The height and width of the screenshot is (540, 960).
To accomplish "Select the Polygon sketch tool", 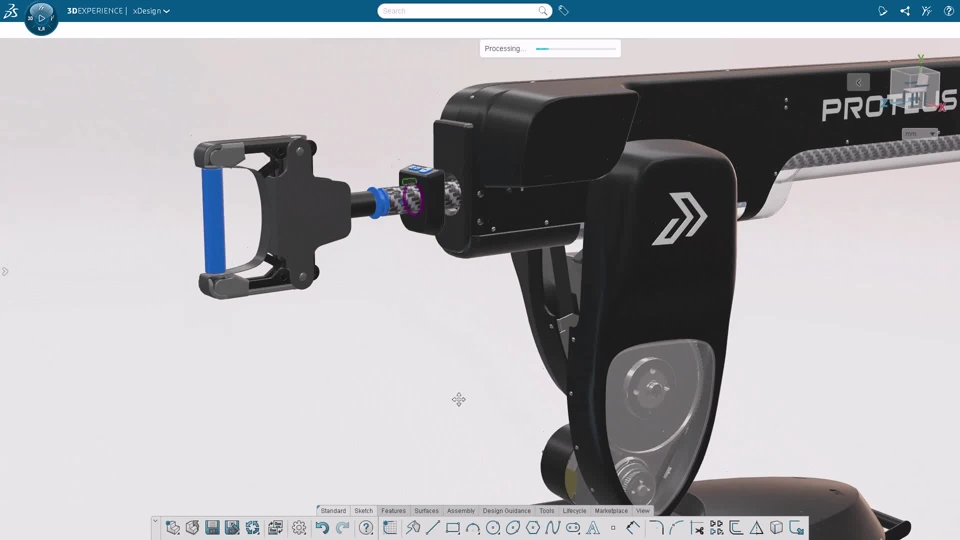I will coord(533,528).
